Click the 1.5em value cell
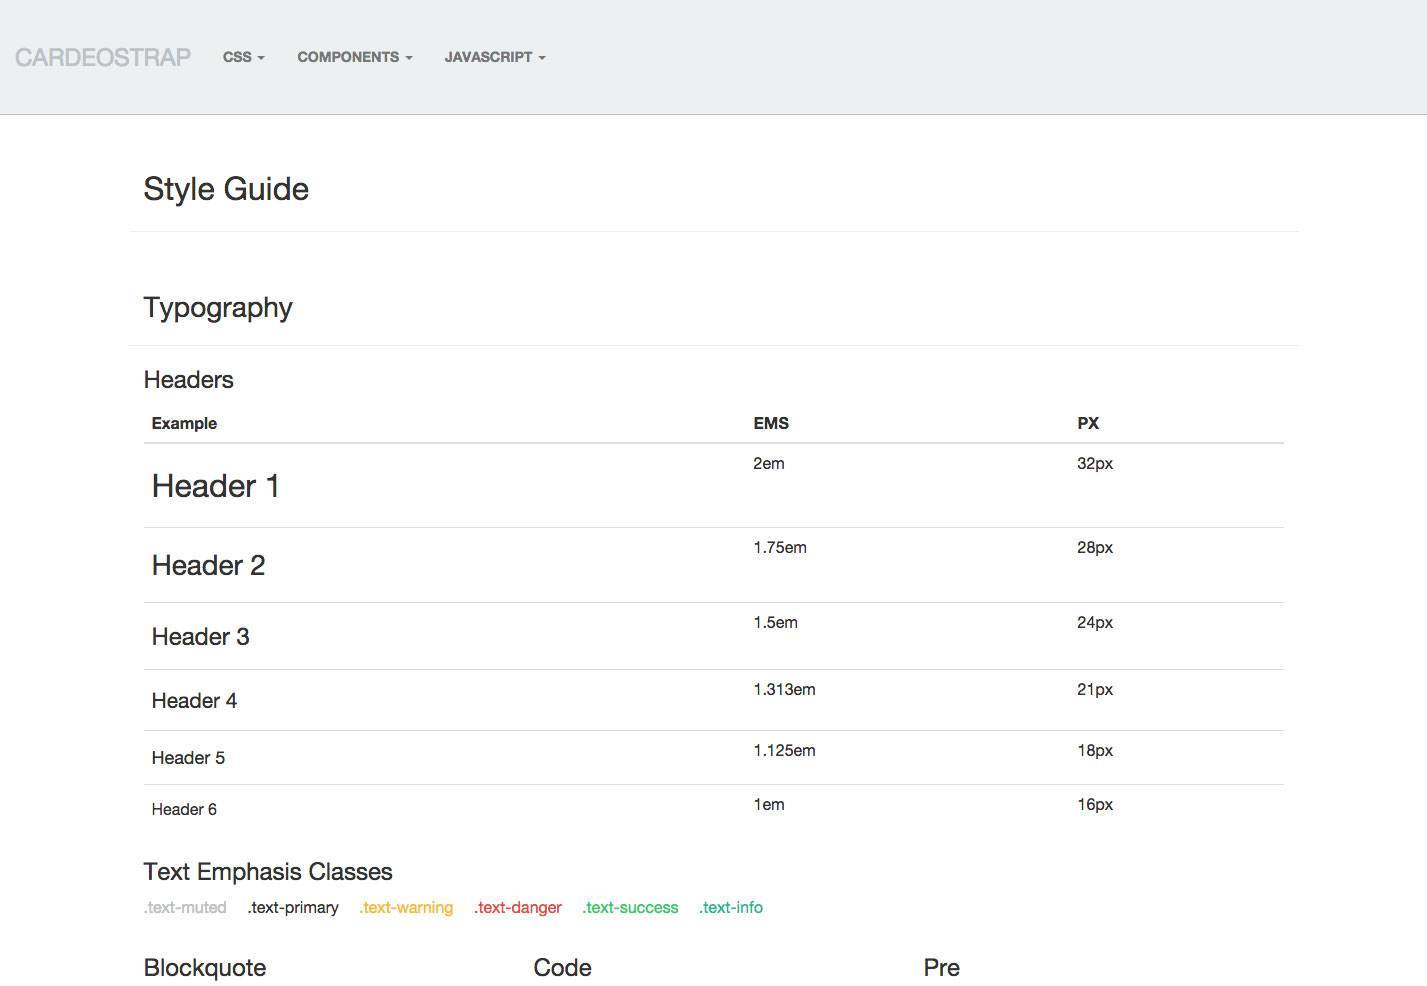The height and width of the screenshot is (986, 1427). (776, 623)
